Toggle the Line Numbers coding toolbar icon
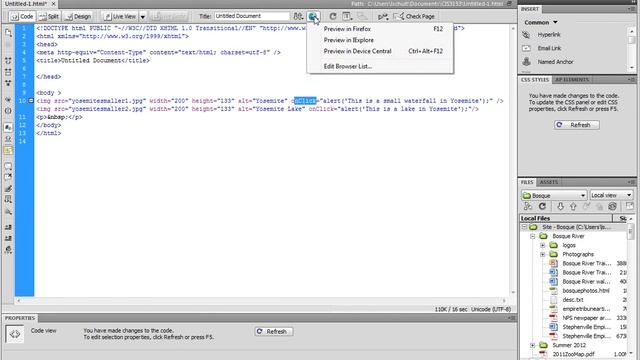 coord(8,127)
